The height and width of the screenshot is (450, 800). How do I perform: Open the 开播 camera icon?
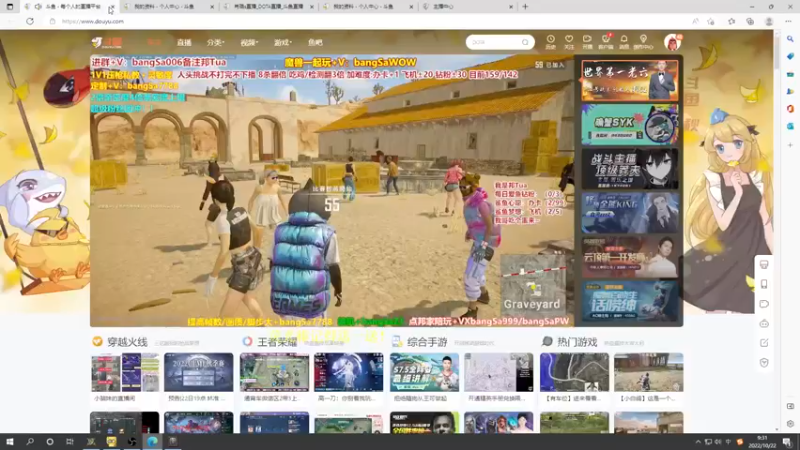pyautogui.click(x=587, y=42)
